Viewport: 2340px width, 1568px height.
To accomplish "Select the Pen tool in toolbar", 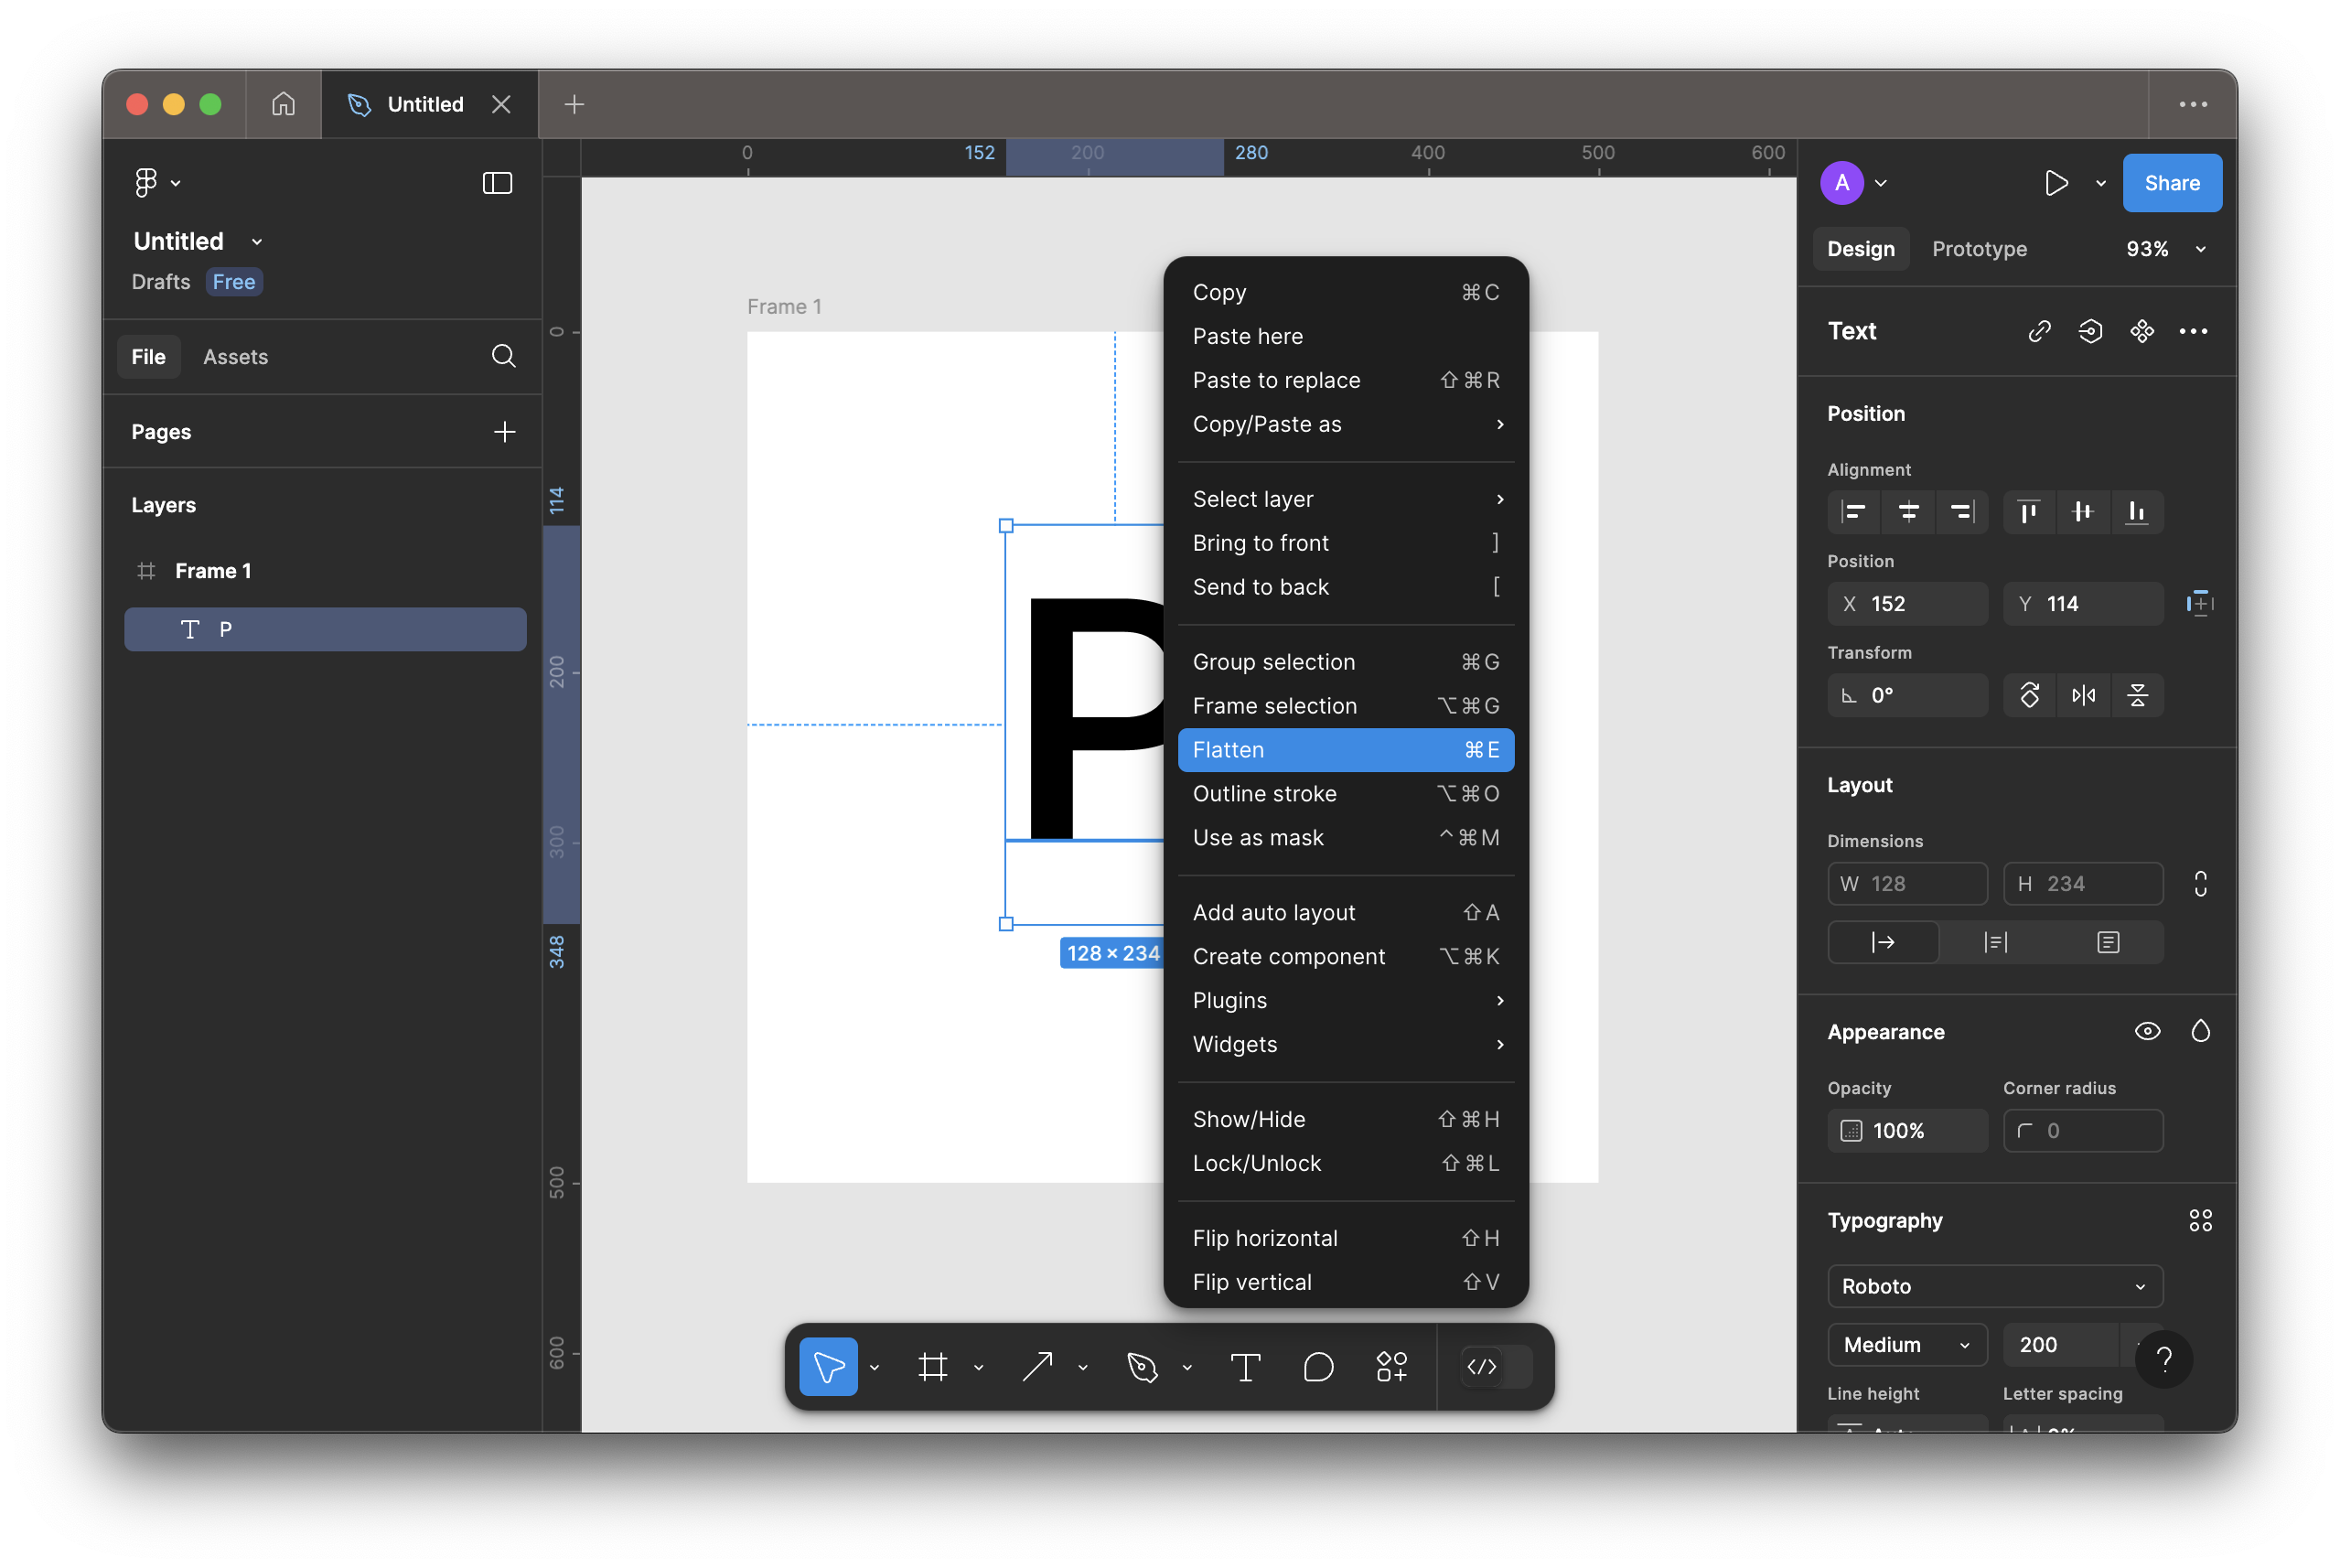I will (1142, 1366).
